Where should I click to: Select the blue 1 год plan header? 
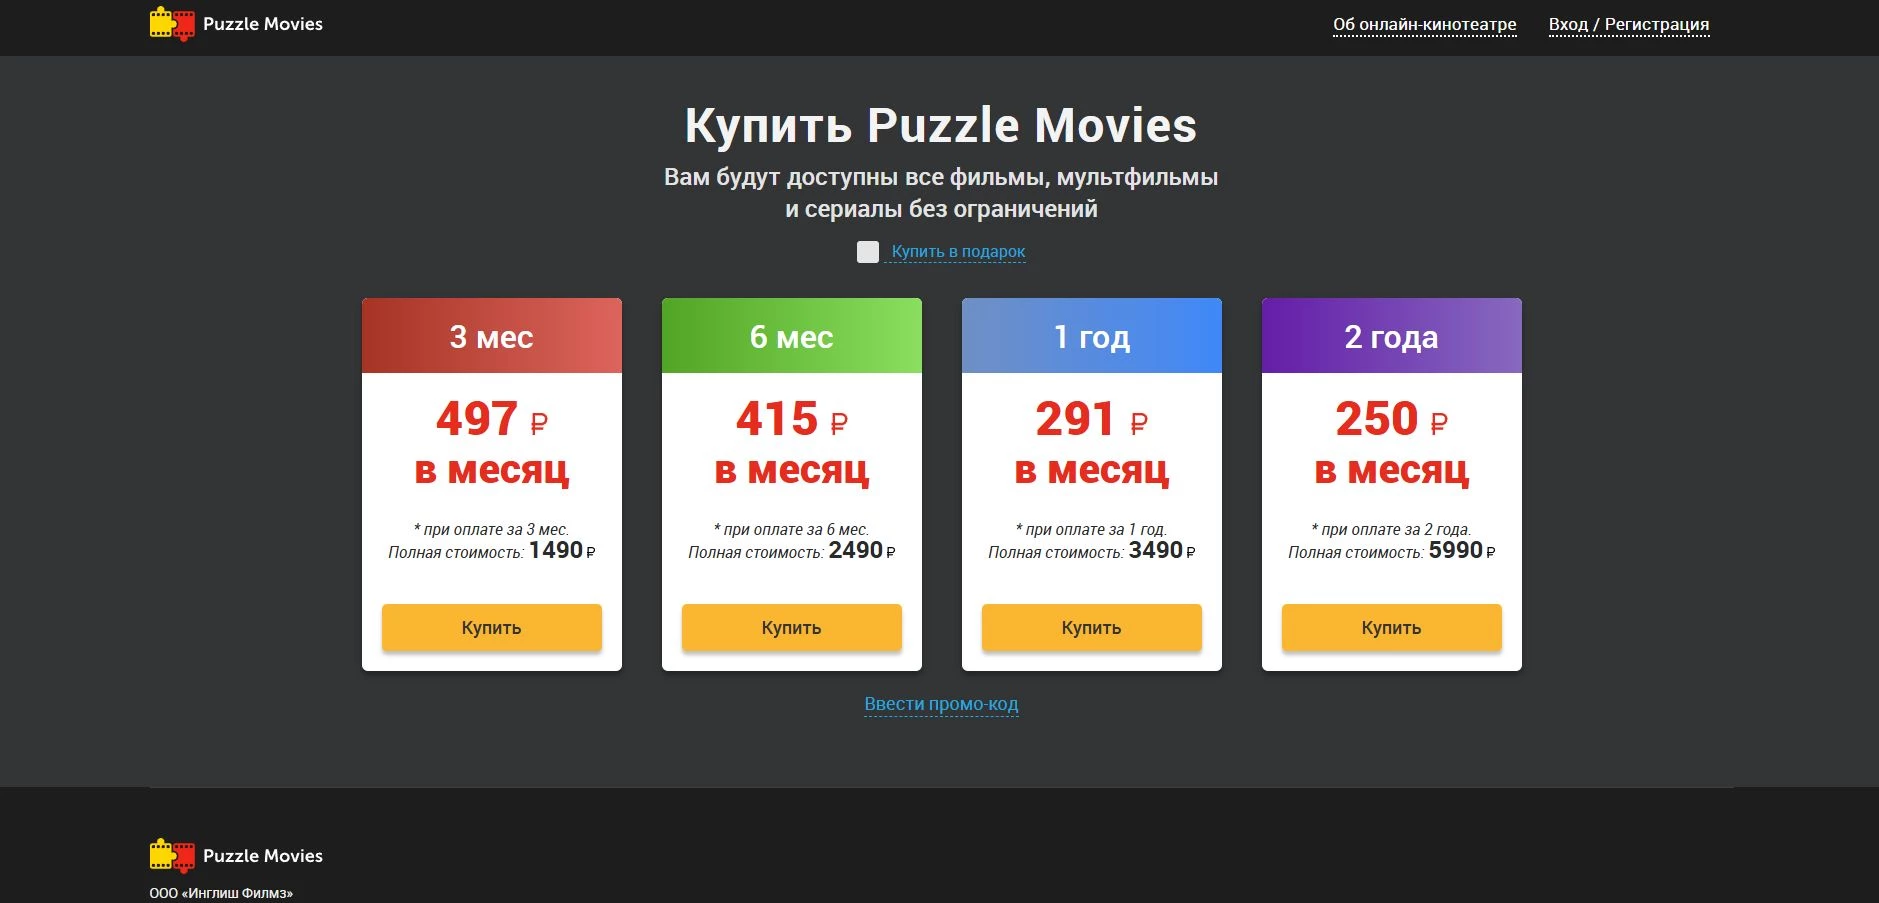1090,336
